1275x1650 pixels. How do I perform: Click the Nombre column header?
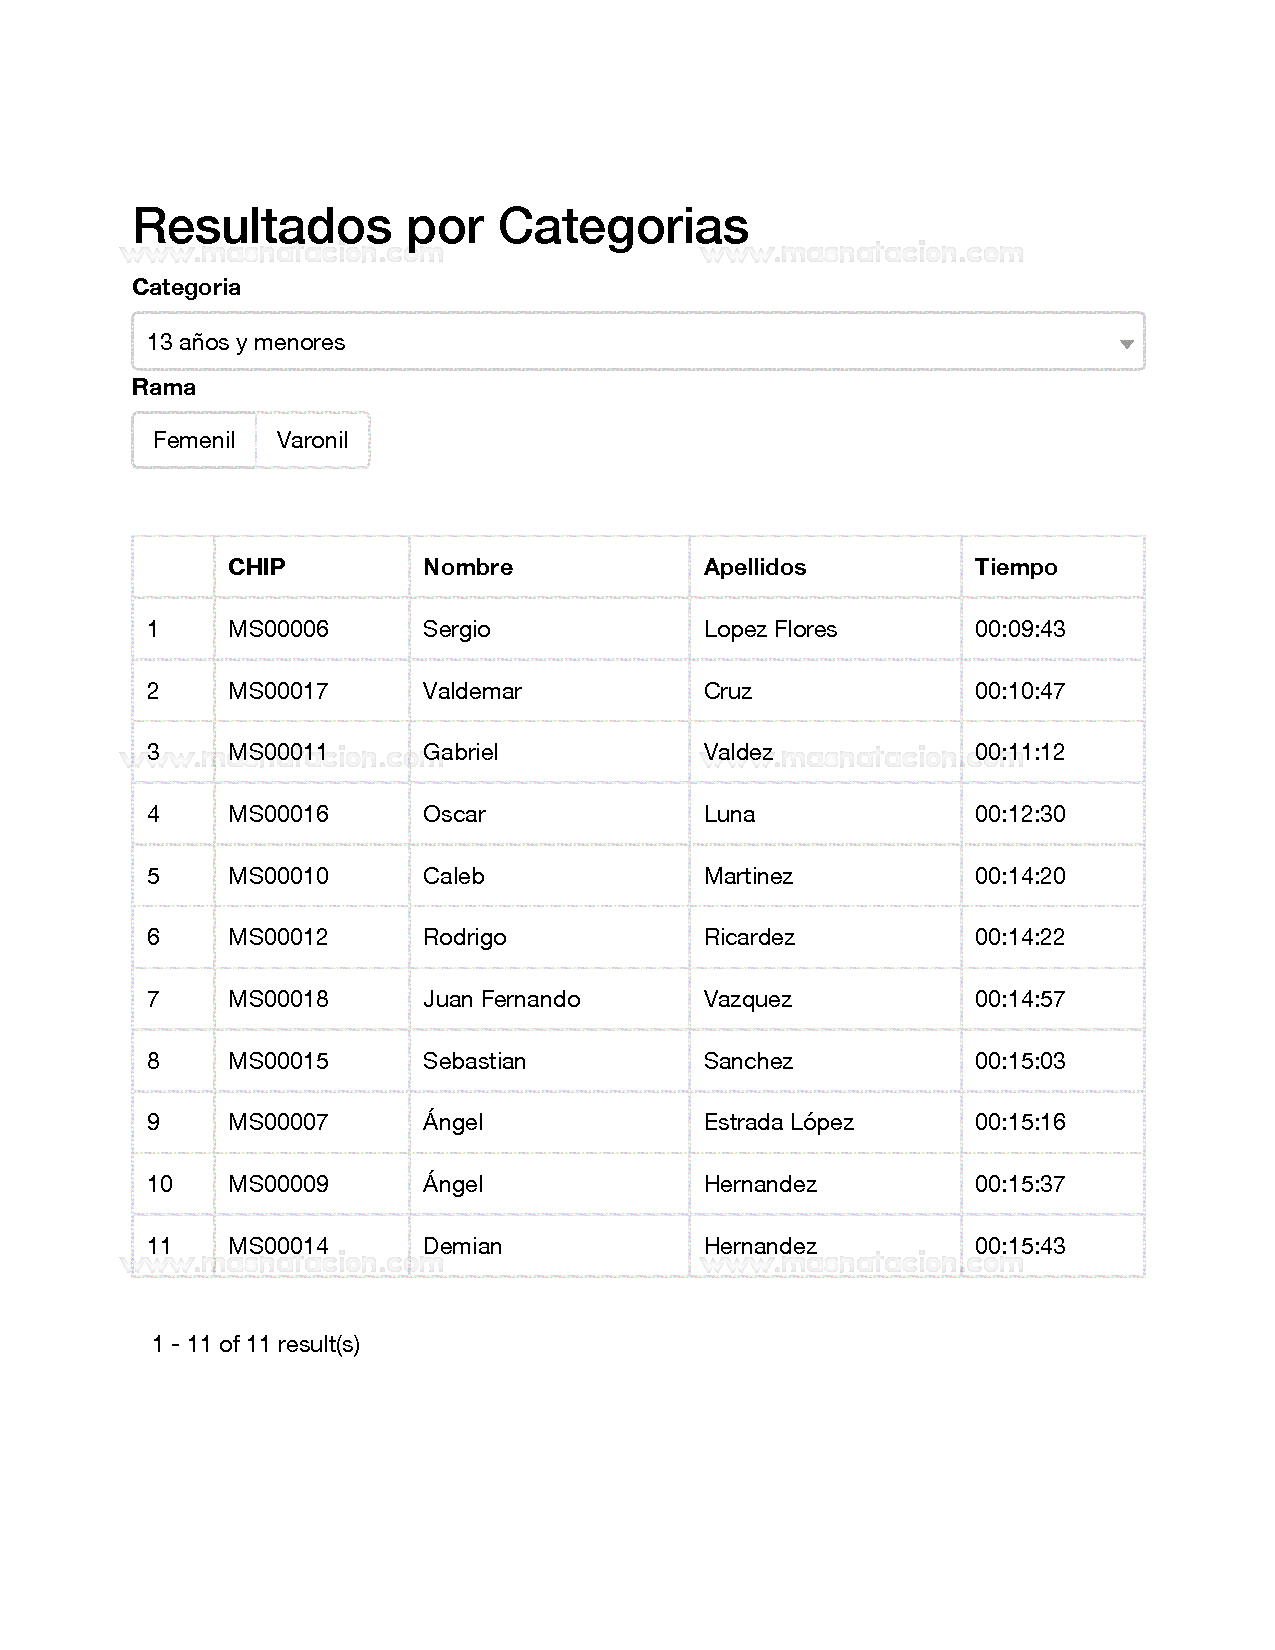point(468,567)
